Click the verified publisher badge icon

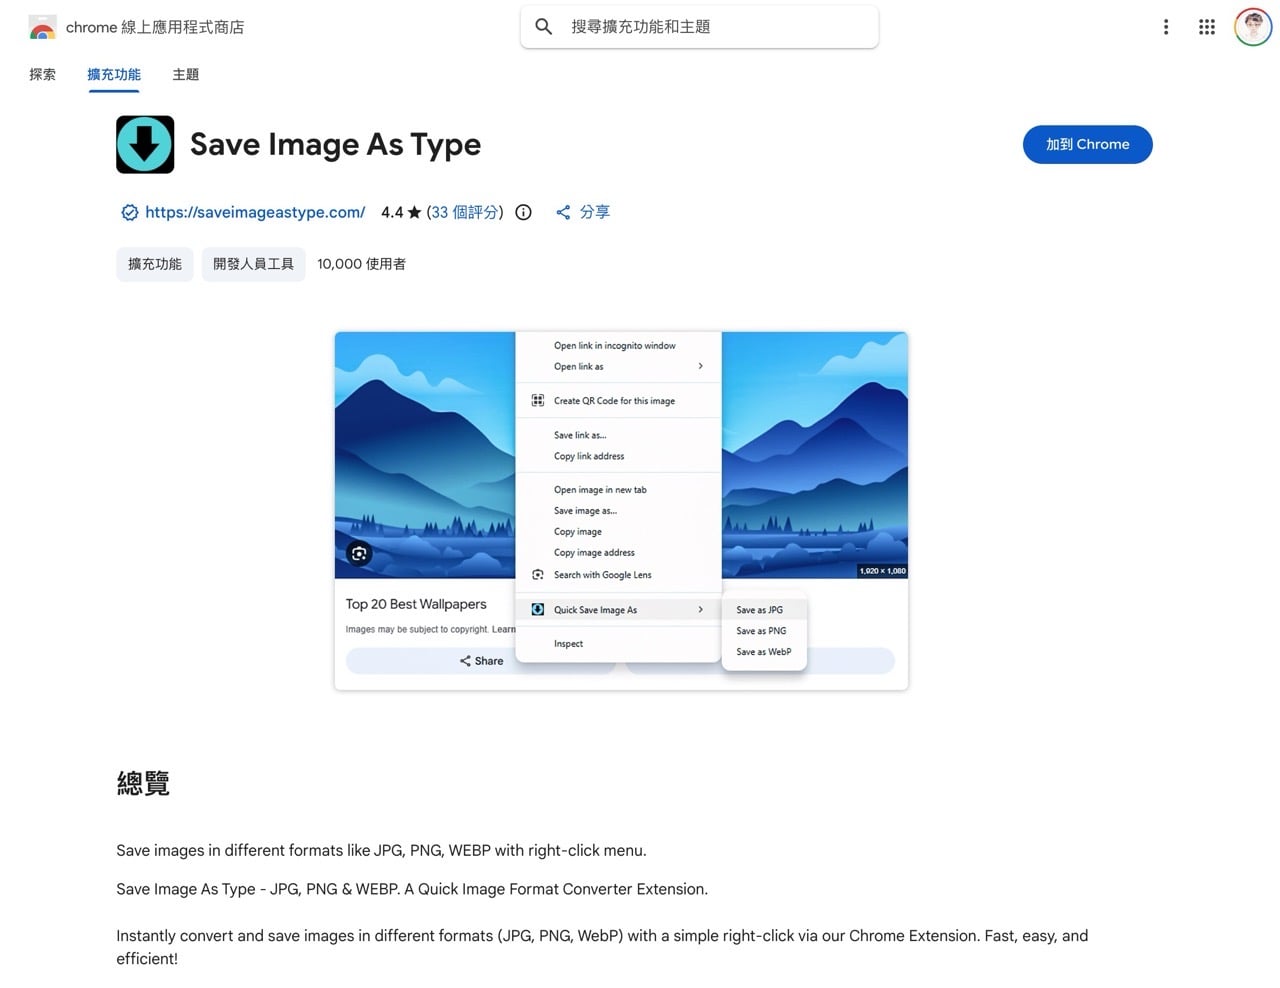[x=129, y=212]
